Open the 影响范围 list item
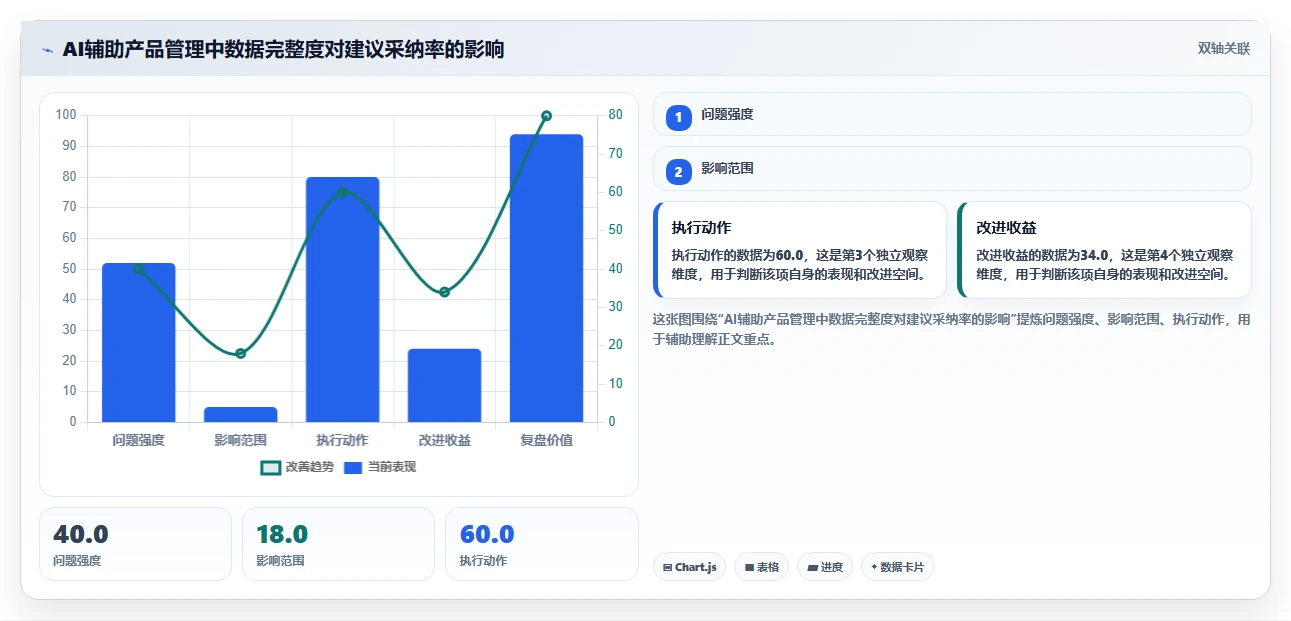The width and height of the screenshot is (1291, 621). pos(952,168)
